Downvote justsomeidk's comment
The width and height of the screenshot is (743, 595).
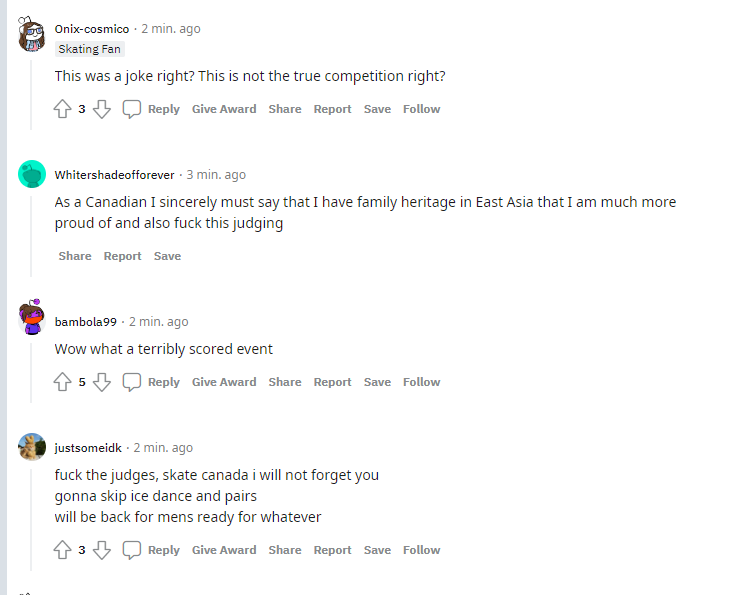101,550
